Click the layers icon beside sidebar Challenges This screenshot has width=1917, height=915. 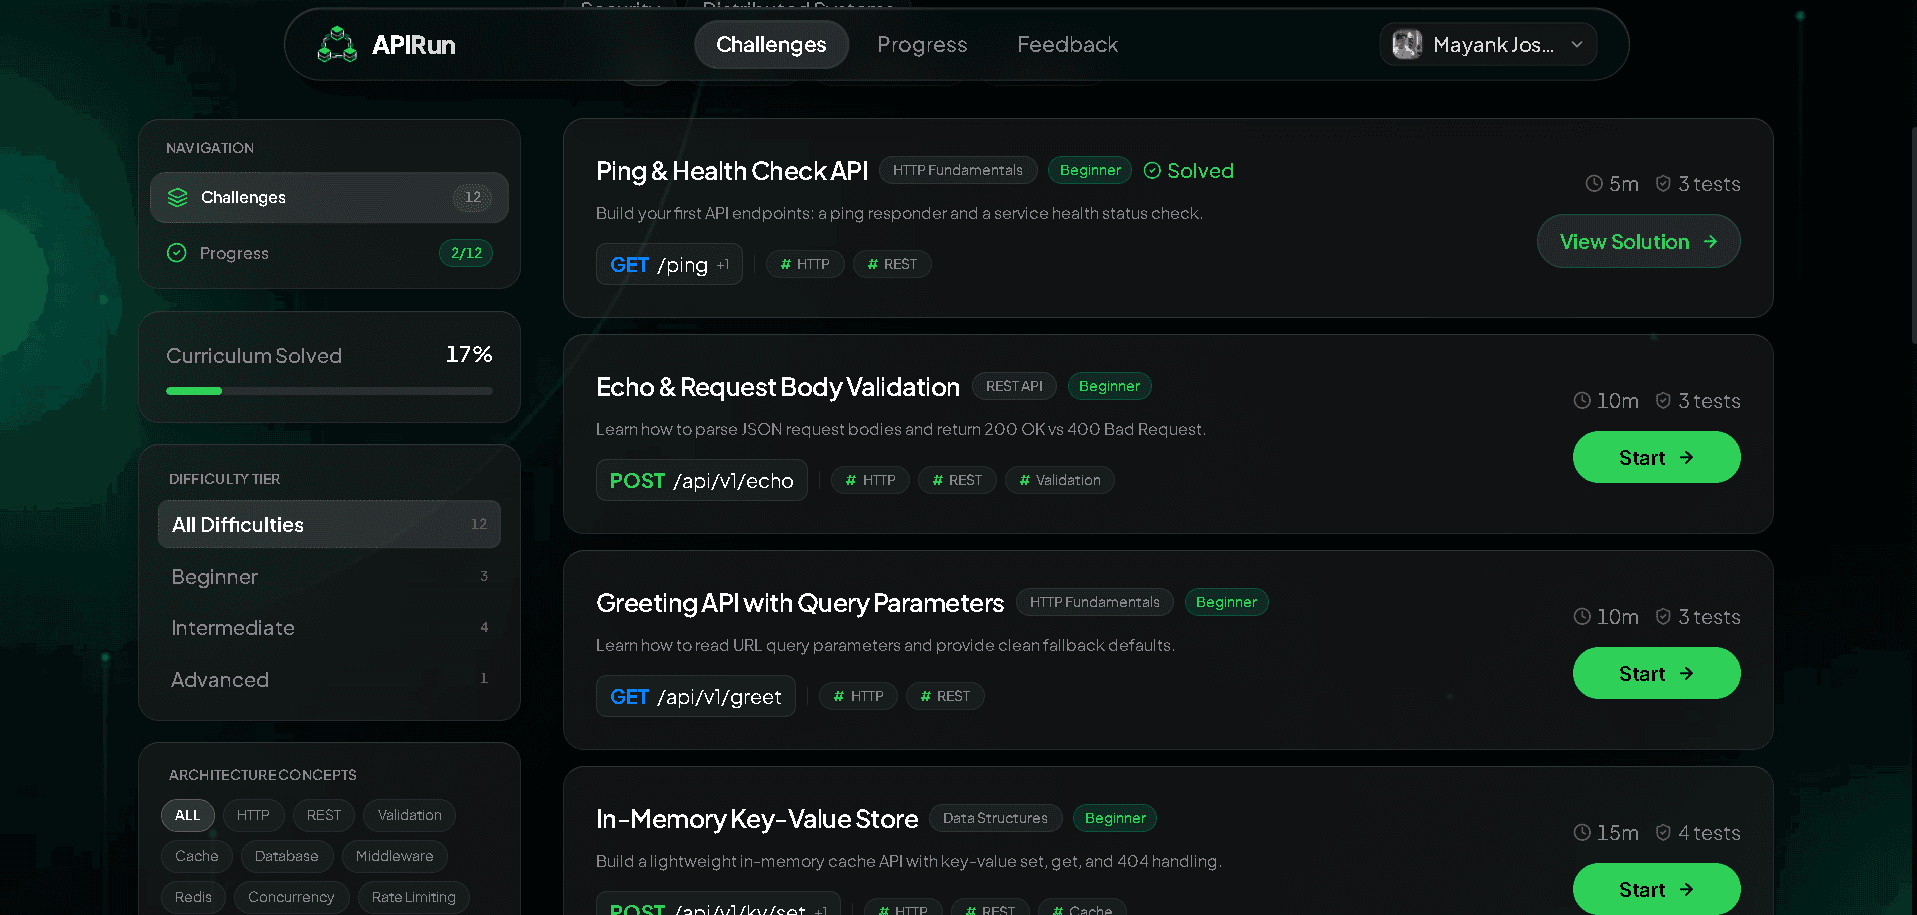pyautogui.click(x=178, y=197)
